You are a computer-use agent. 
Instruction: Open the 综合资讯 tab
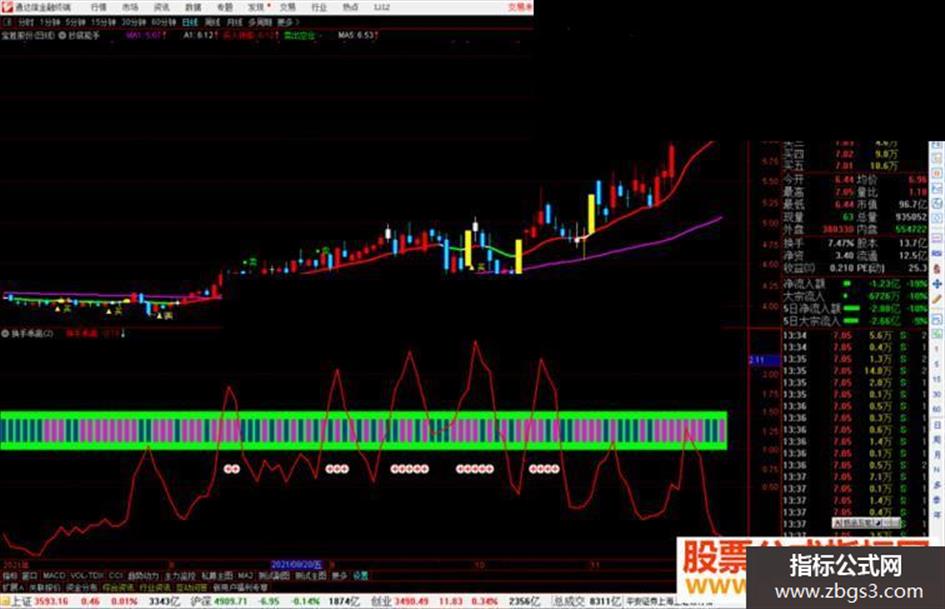[x=119, y=587]
